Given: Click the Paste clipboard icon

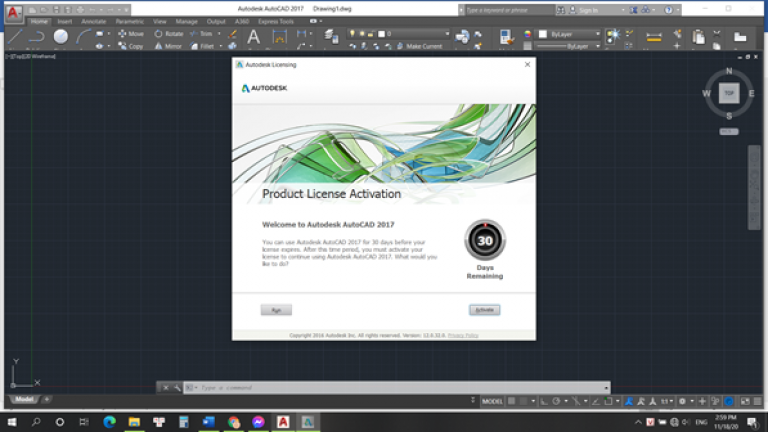Looking at the screenshot, I should tap(698, 37).
